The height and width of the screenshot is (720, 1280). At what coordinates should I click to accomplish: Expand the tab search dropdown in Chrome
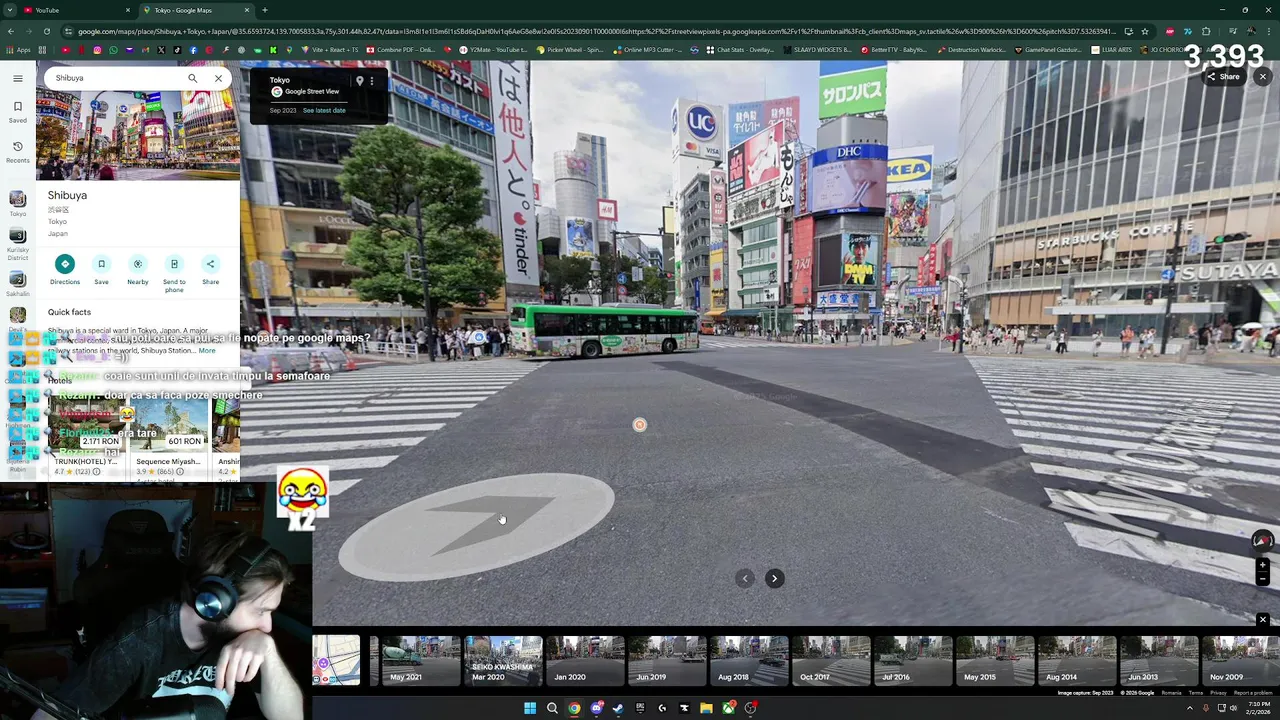[x=9, y=10]
